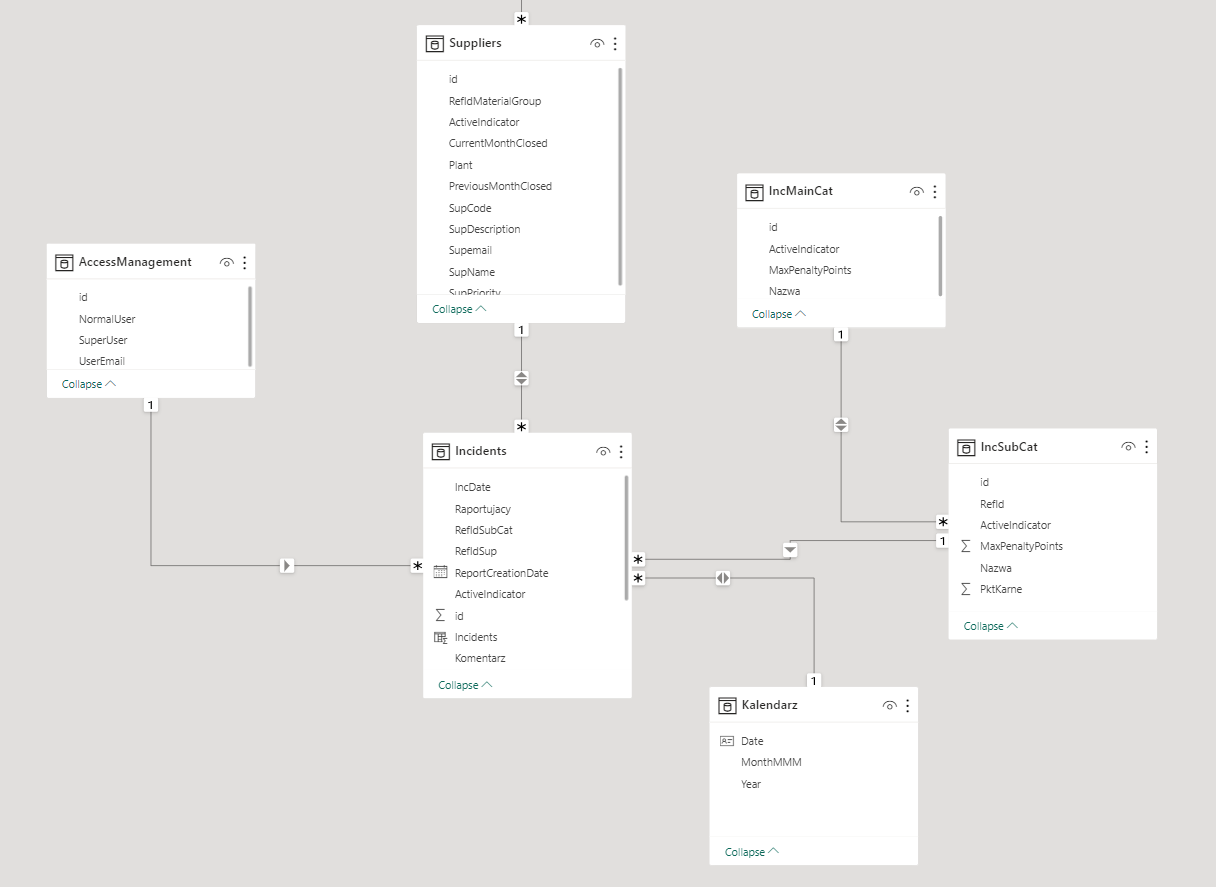Select Raportujacy field in Incidents
This screenshot has height=887, width=1216.
point(483,509)
